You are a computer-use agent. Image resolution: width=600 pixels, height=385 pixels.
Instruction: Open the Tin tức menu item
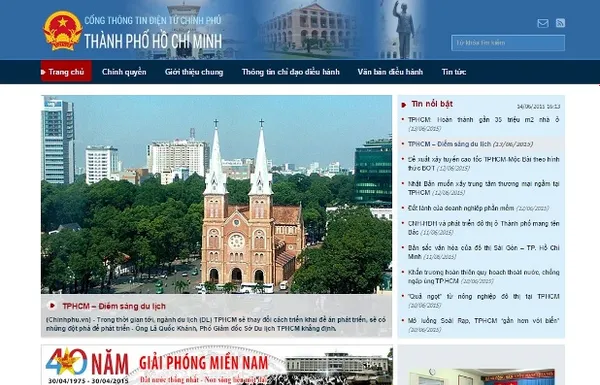coord(454,72)
